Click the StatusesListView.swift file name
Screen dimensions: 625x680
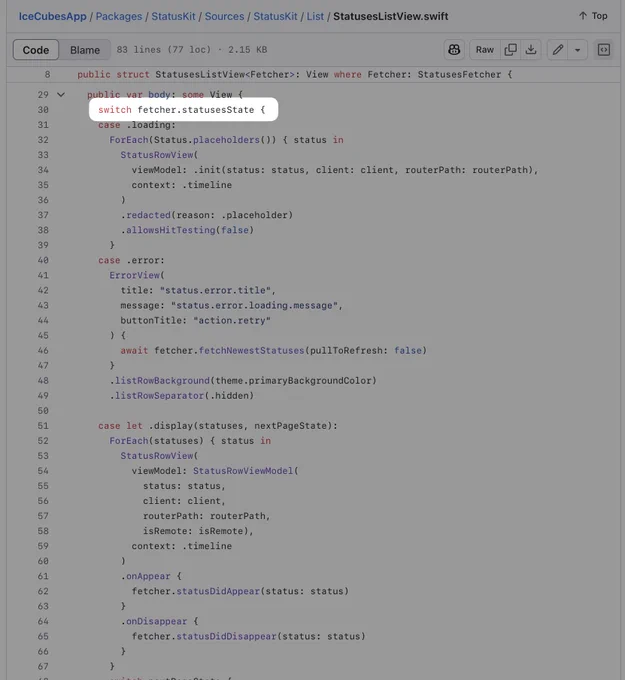[x=391, y=16]
